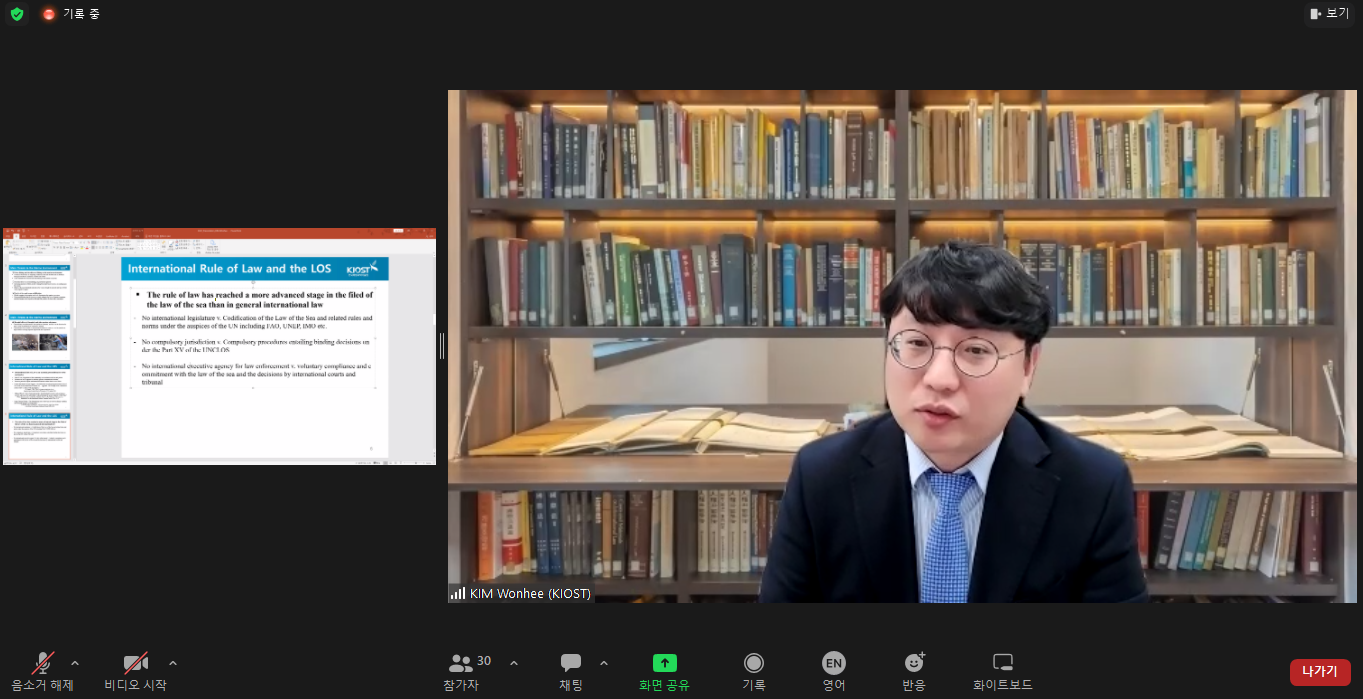The image size is (1363, 699).
Task: Turn on the camera with 비디오 시작
Action: pos(135,671)
